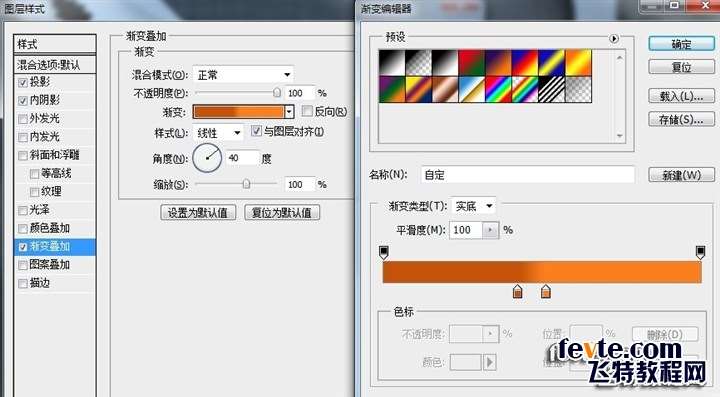Select the right opacity stop above gradient bar
Screen dimensions: 720x397
(700, 252)
